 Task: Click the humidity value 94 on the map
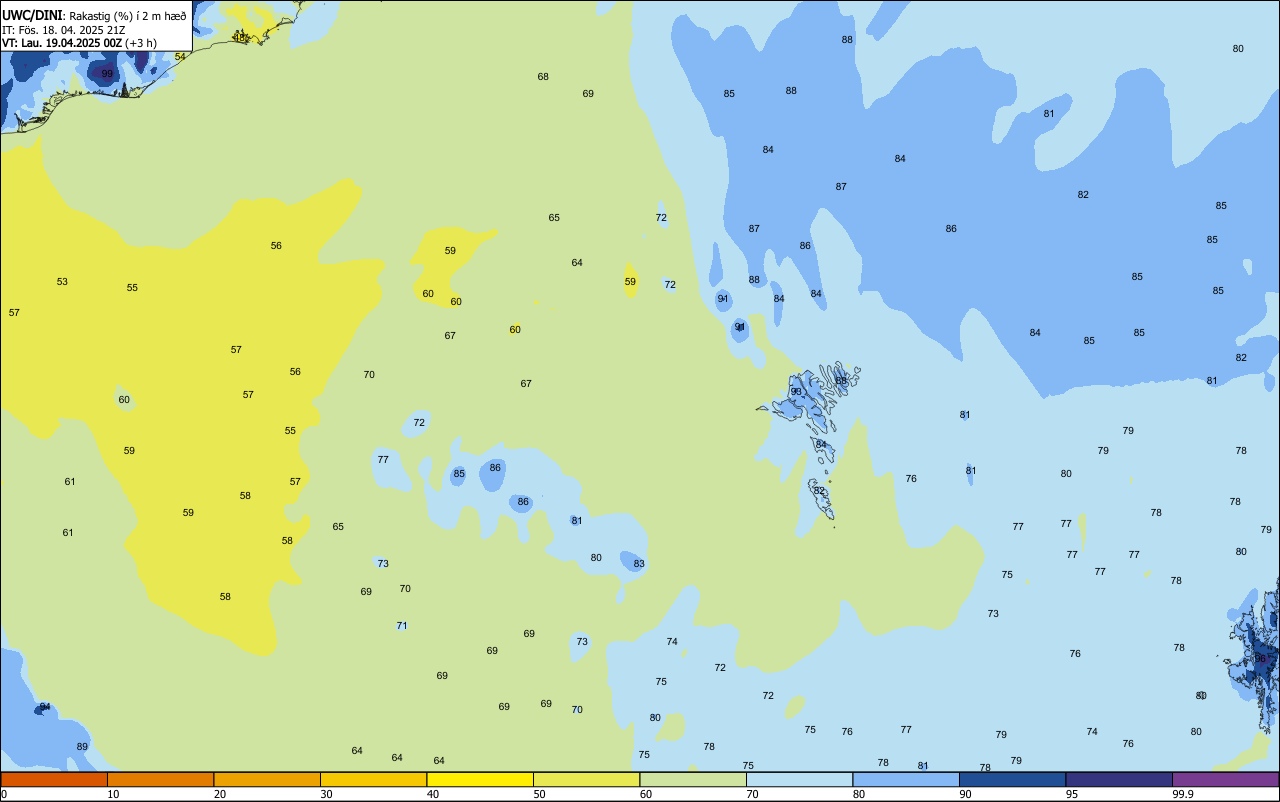pyautogui.click(x=44, y=707)
